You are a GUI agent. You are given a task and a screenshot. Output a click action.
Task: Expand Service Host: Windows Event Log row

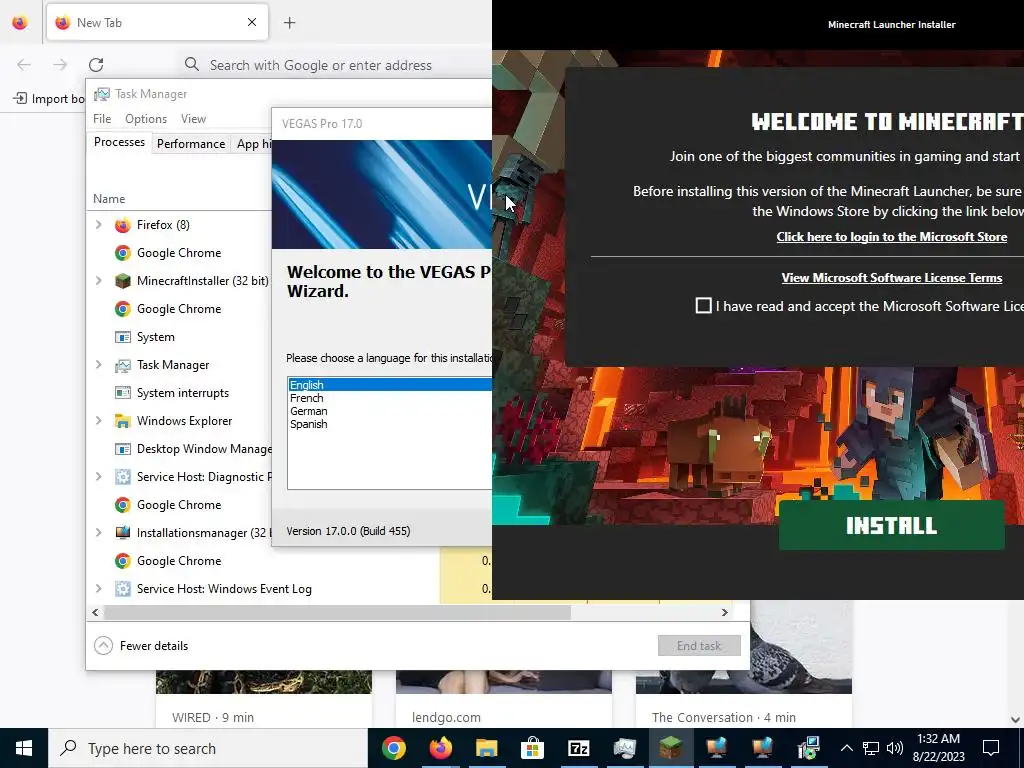tap(99, 588)
